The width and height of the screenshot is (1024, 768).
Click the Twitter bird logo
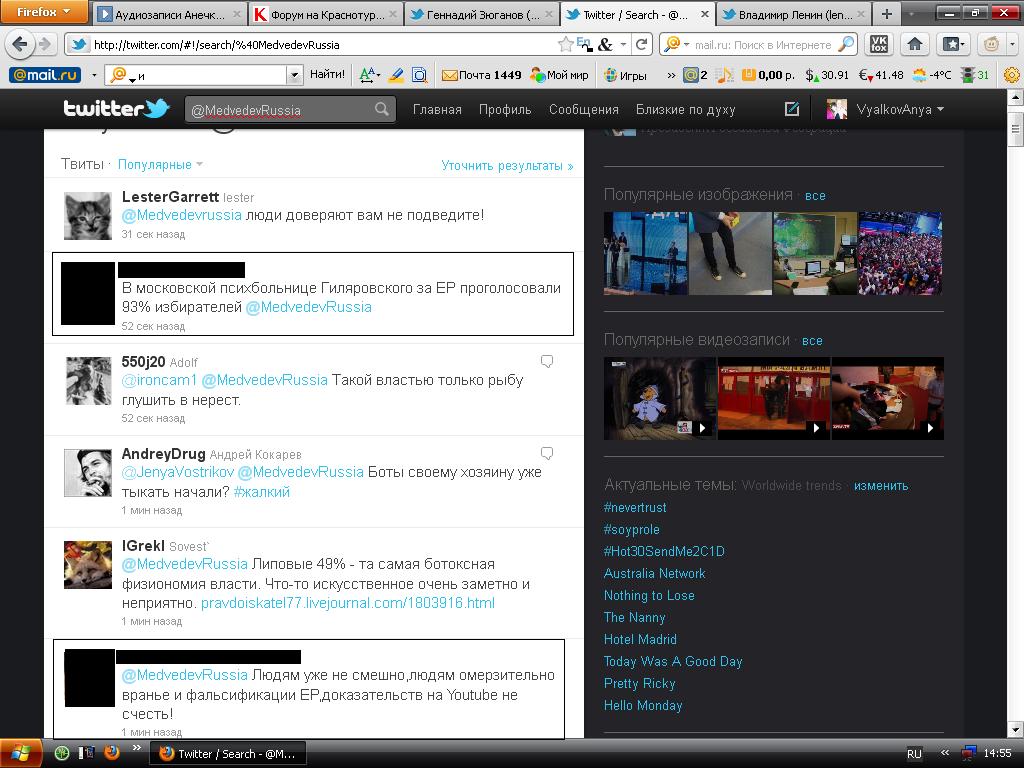(116, 108)
